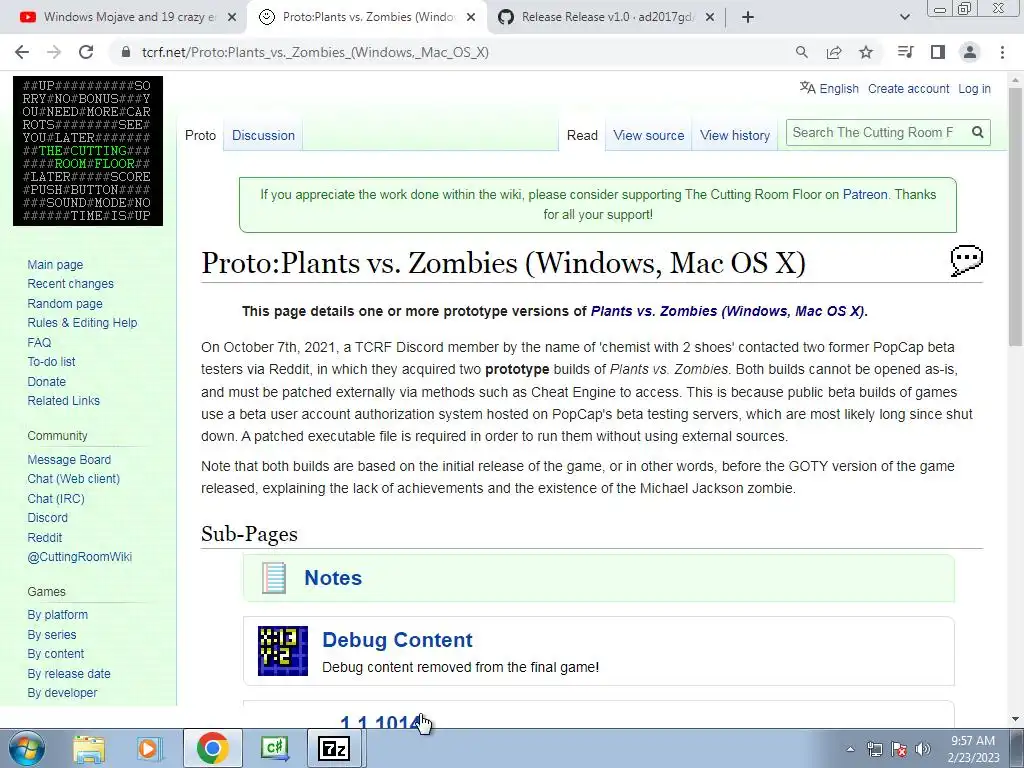The width and height of the screenshot is (1024, 768).
Task: Open the To-do list link
Action: click(51, 362)
